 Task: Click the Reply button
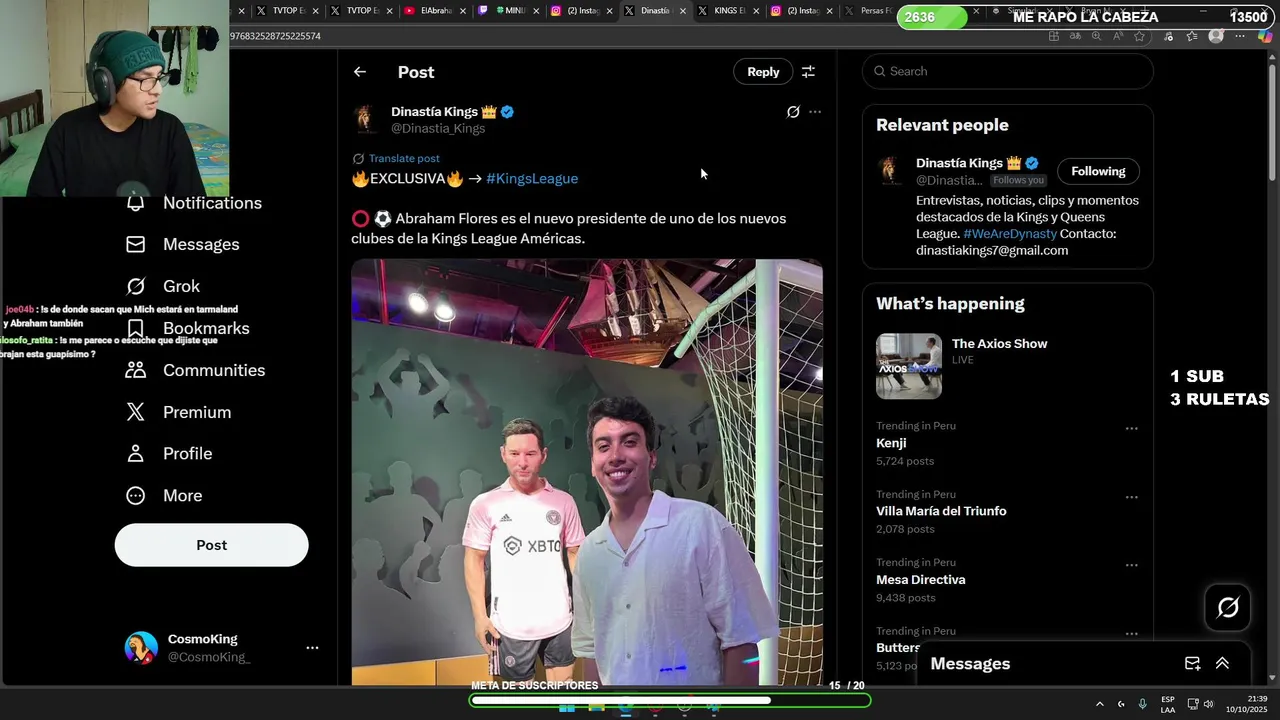763,72
